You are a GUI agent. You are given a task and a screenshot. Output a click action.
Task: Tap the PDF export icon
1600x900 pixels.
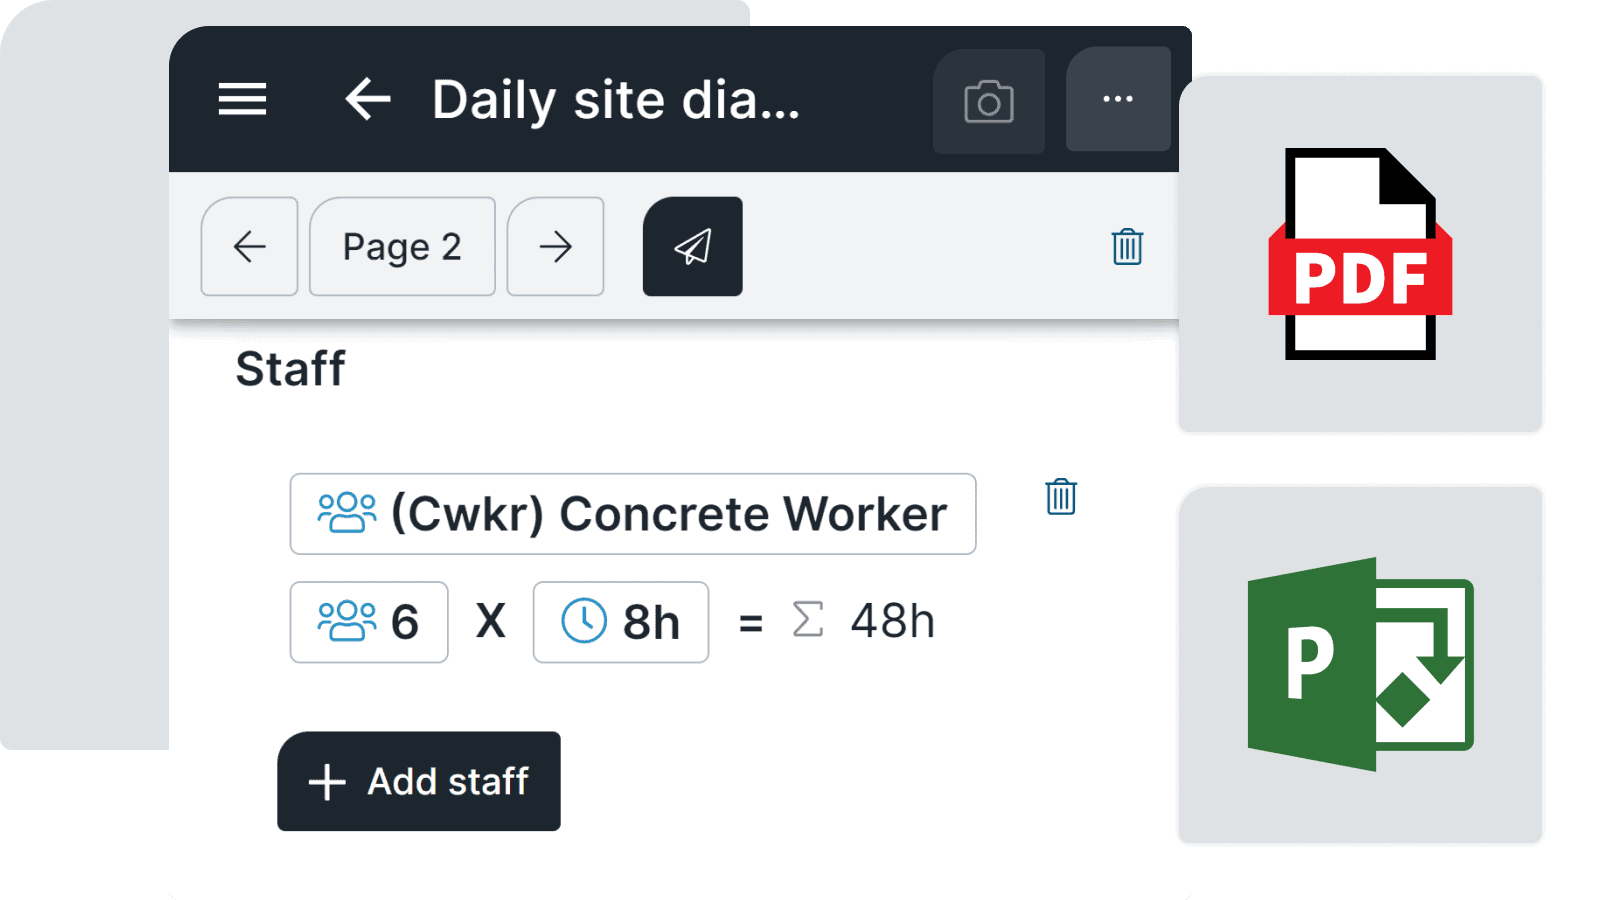tap(1360, 253)
